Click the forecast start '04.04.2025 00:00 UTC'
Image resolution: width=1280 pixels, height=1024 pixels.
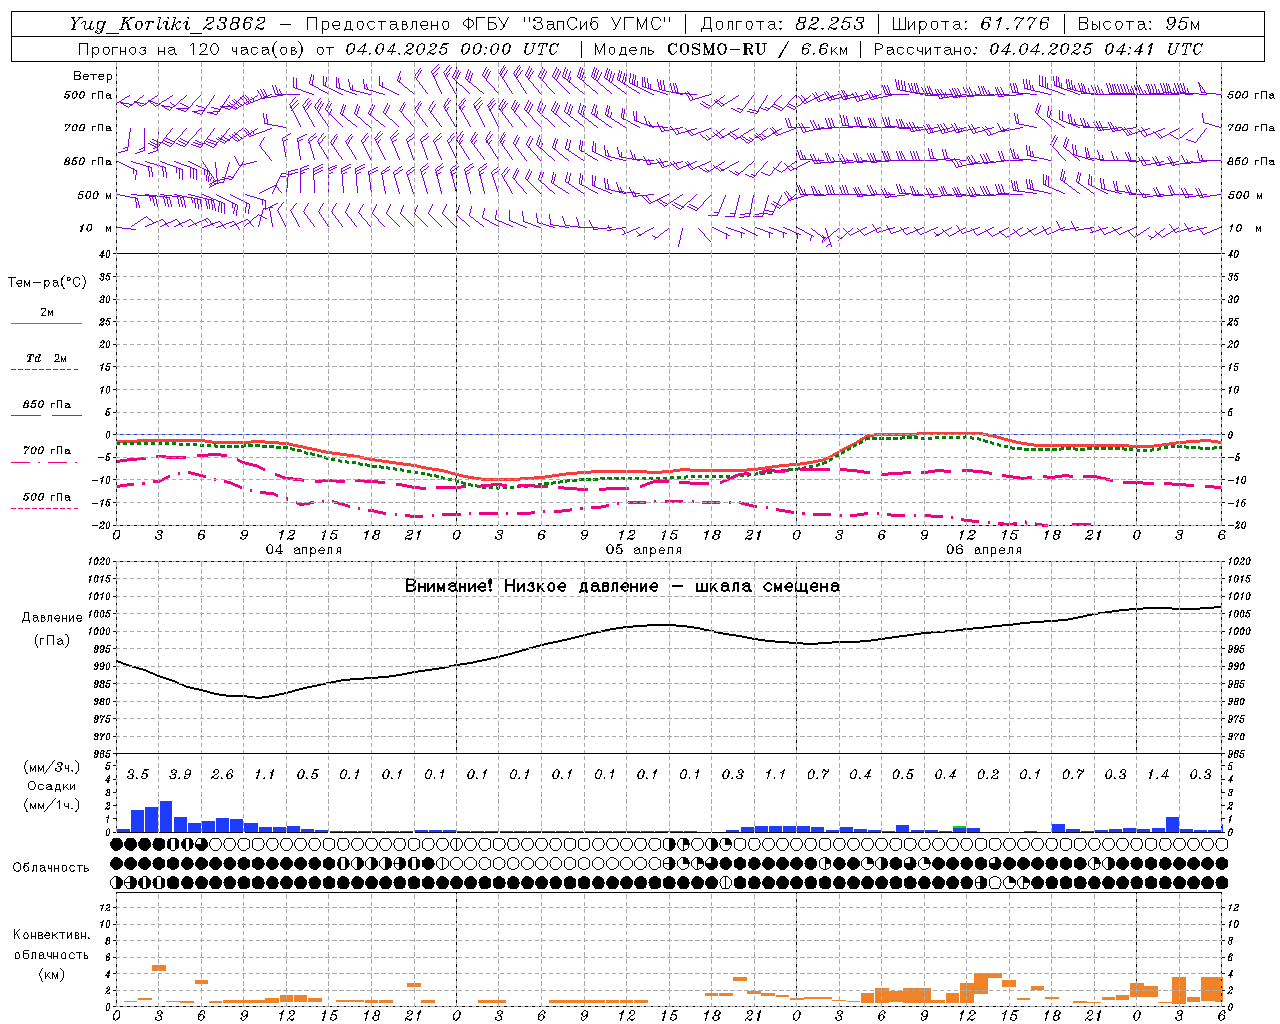(x=452, y=49)
